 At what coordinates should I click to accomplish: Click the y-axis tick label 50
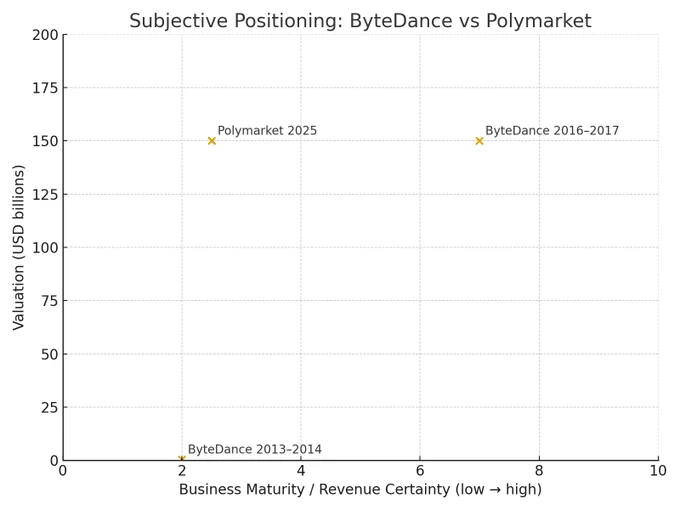pos(49,354)
